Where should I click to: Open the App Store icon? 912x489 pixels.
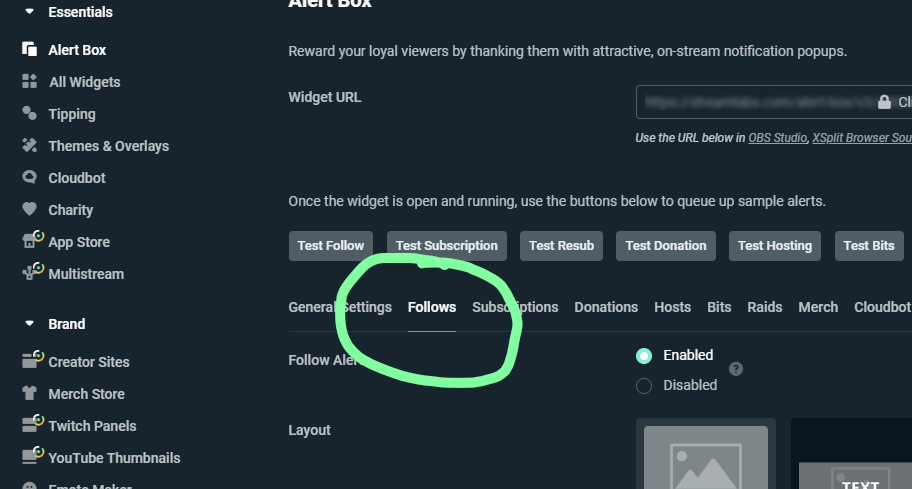31,241
